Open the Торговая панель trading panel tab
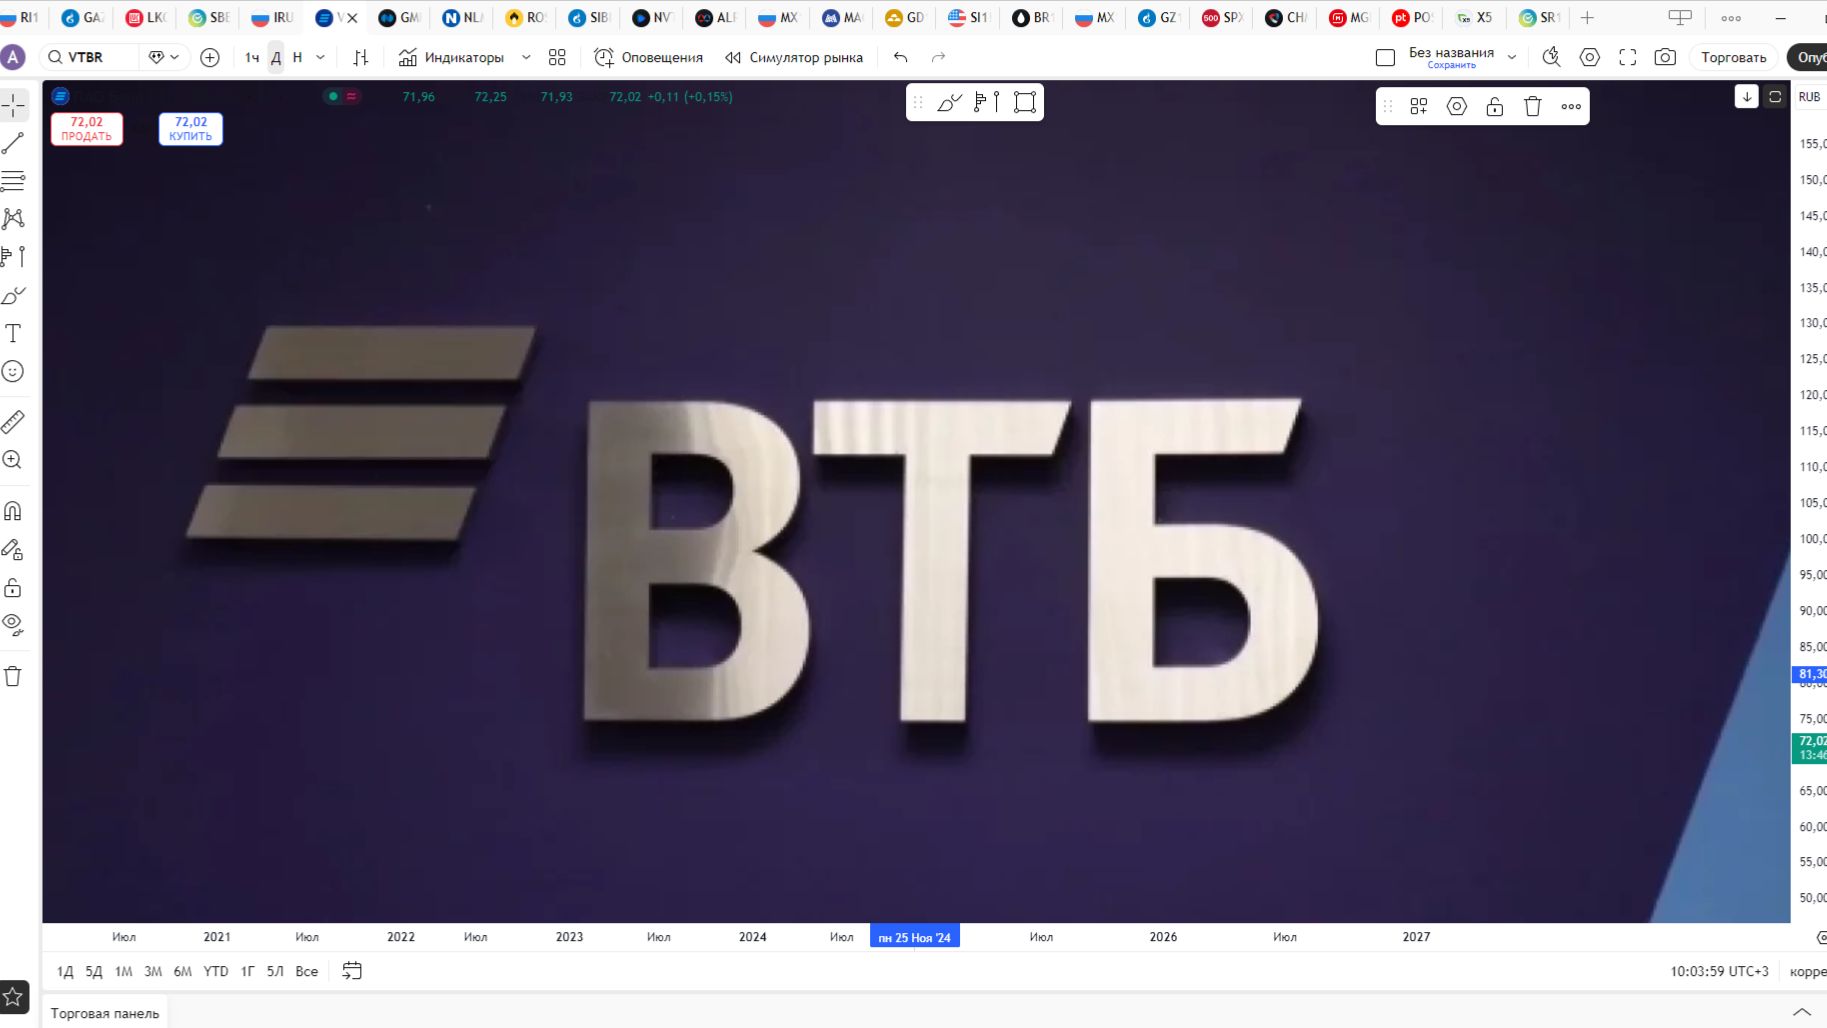Viewport: 1827px width, 1028px height. (x=105, y=1013)
